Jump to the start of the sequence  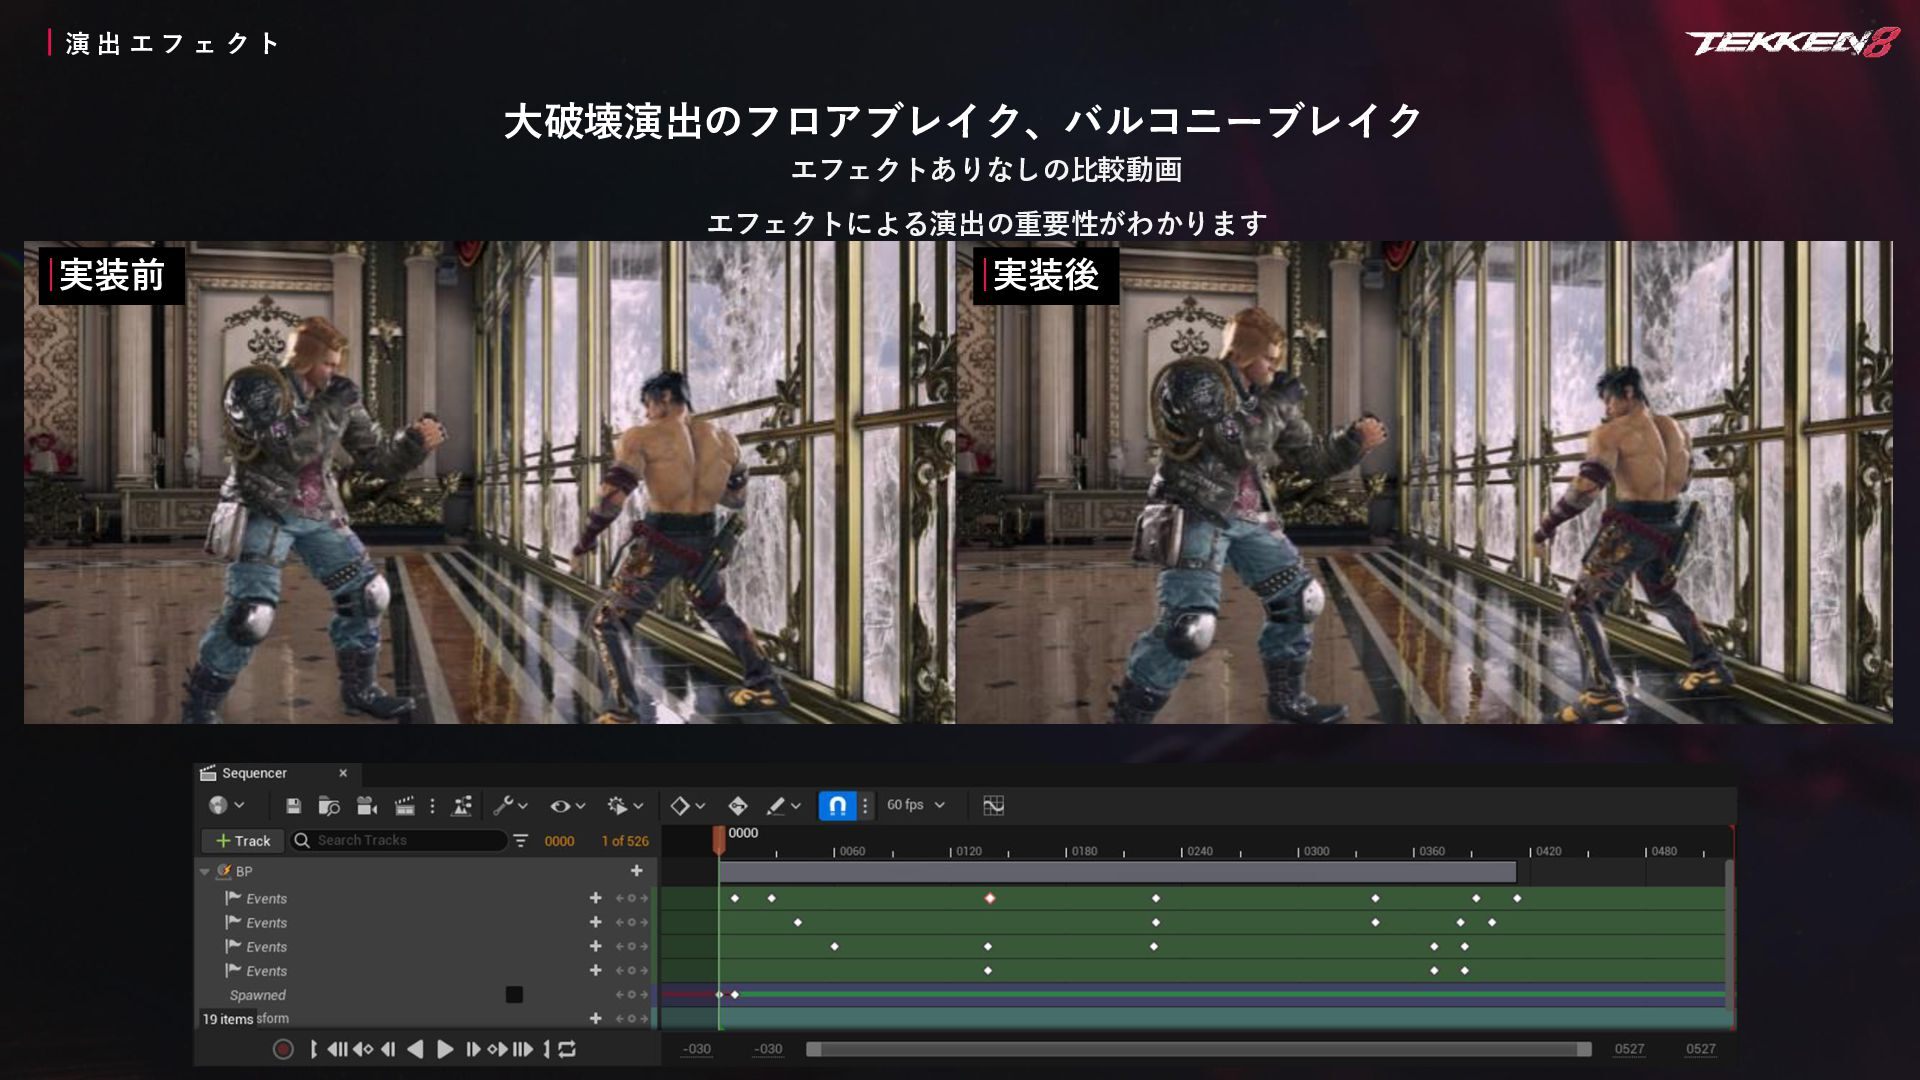pyautogui.click(x=337, y=1049)
